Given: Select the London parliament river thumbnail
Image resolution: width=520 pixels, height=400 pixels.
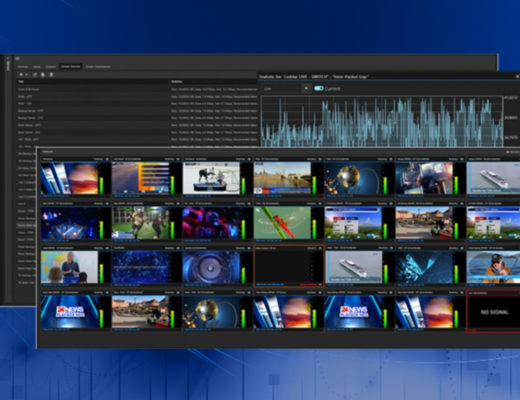Looking at the screenshot, I should tap(282, 178).
